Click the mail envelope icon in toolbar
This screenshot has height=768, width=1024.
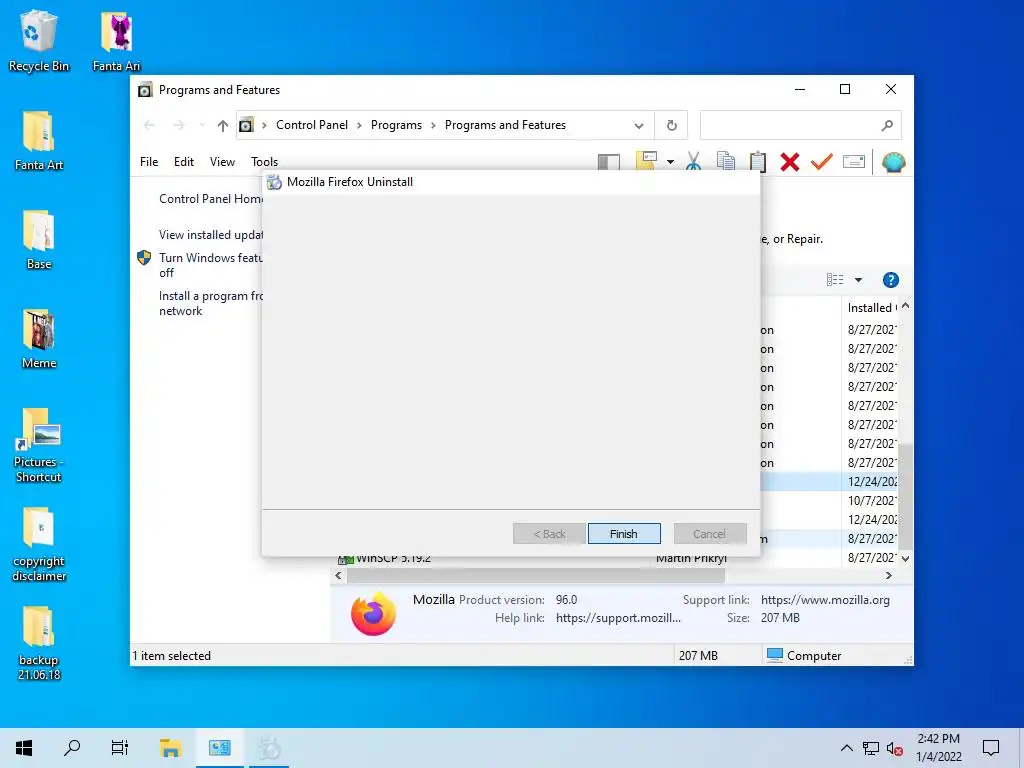pyautogui.click(x=854, y=161)
